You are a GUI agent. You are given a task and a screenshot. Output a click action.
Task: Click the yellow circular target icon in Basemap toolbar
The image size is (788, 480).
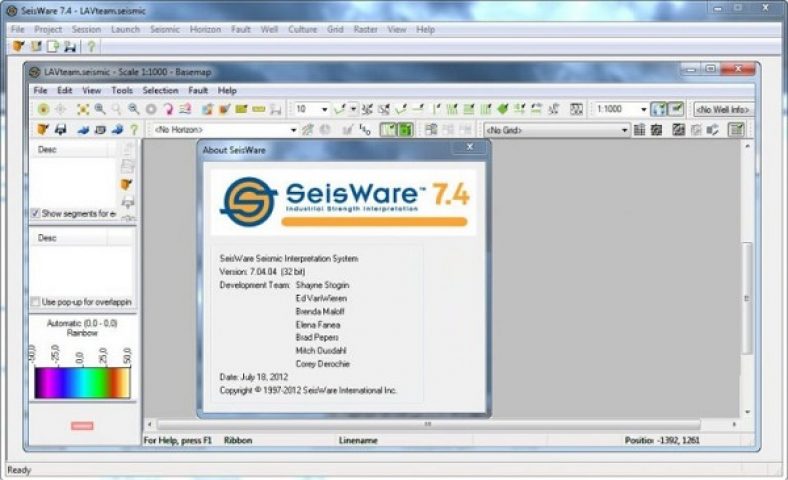coord(43,109)
